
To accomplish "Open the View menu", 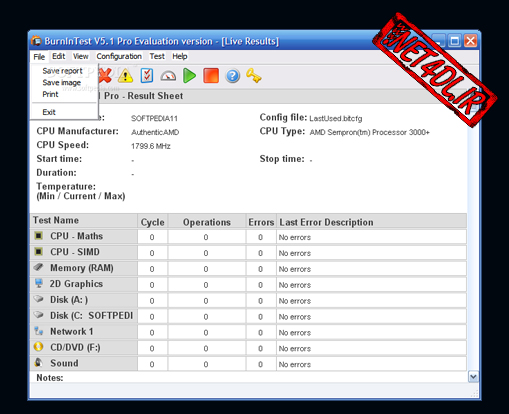I will [81, 56].
